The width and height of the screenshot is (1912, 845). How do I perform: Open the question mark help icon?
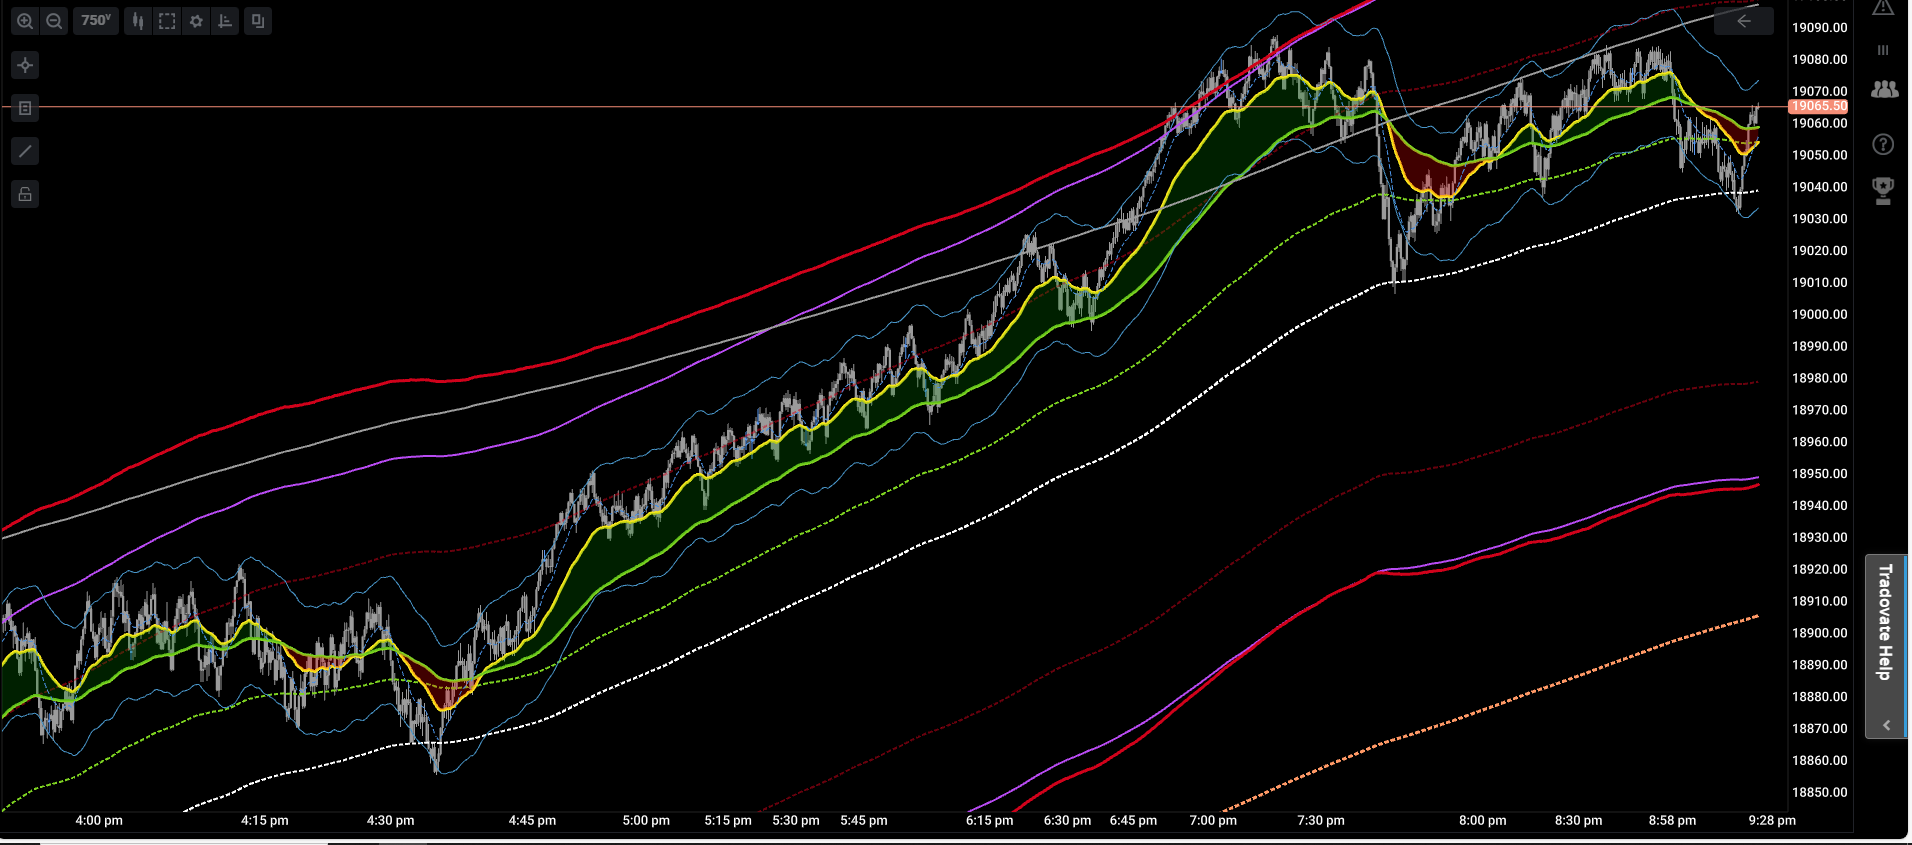point(1883,145)
